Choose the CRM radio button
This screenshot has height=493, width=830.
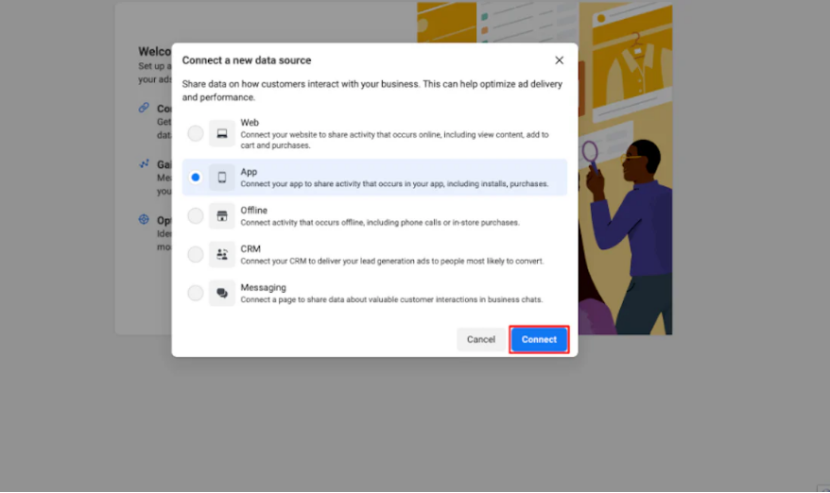[x=195, y=255]
